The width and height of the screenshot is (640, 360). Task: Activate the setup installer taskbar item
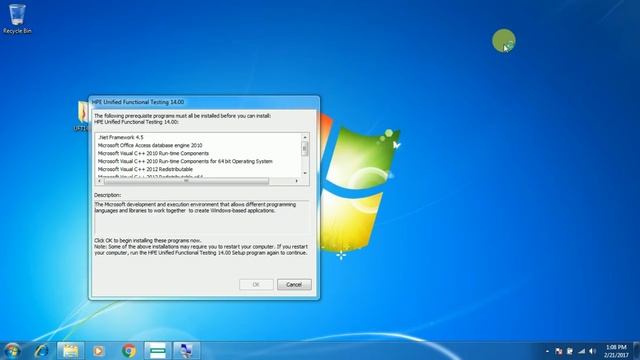[x=187, y=351]
